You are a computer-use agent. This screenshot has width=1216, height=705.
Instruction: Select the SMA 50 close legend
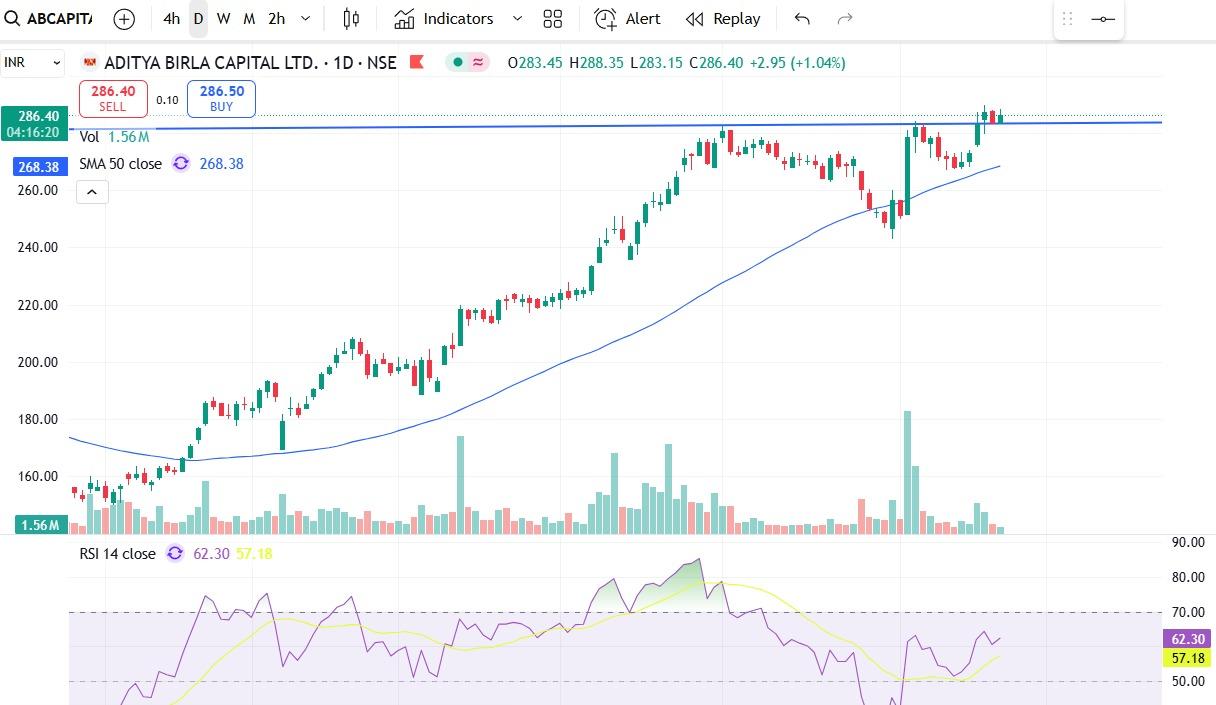(x=120, y=163)
